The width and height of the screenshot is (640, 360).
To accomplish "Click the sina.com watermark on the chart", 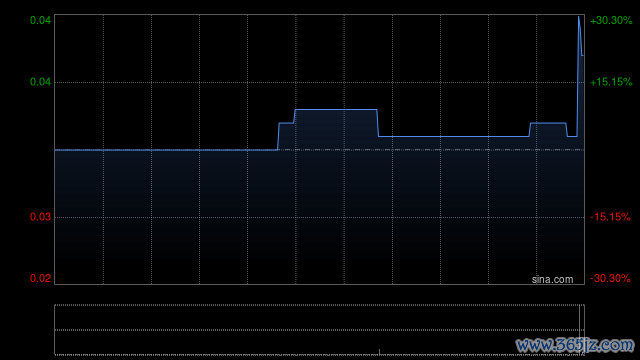I will tap(552, 280).
